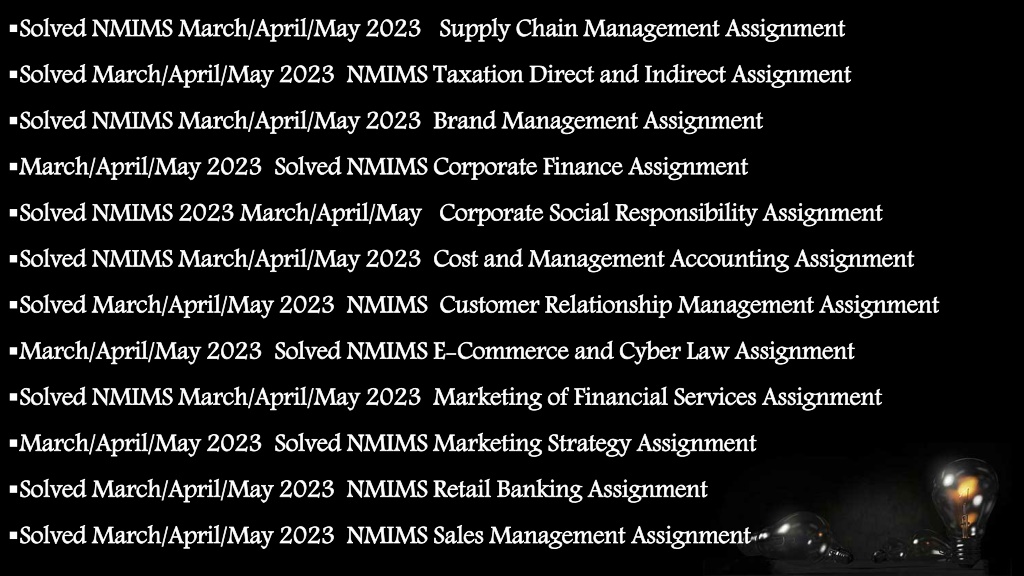Click the Marketing Strategy Assignment line
Screen dimensions: 1024x576
pos(383,443)
